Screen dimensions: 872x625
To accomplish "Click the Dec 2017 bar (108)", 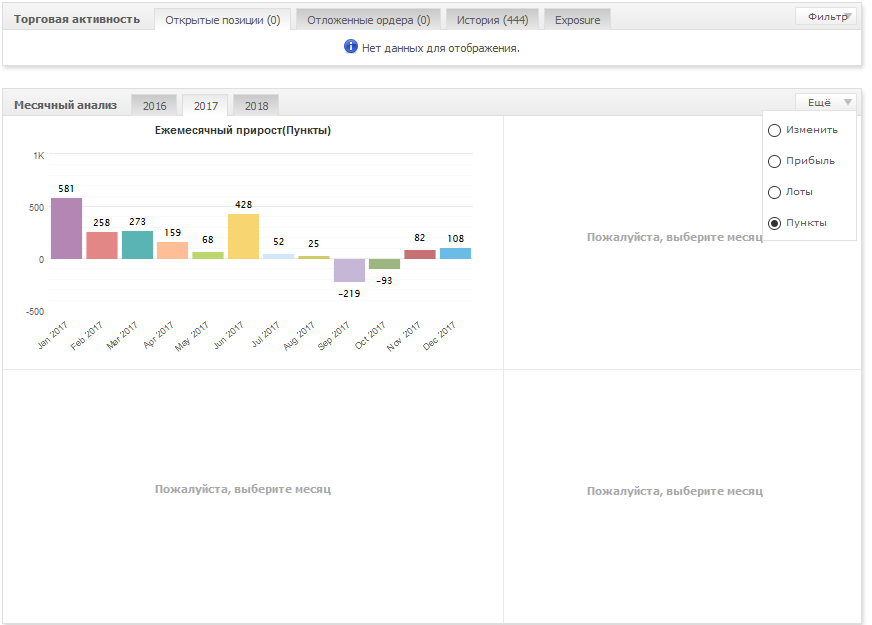I will click(455, 254).
